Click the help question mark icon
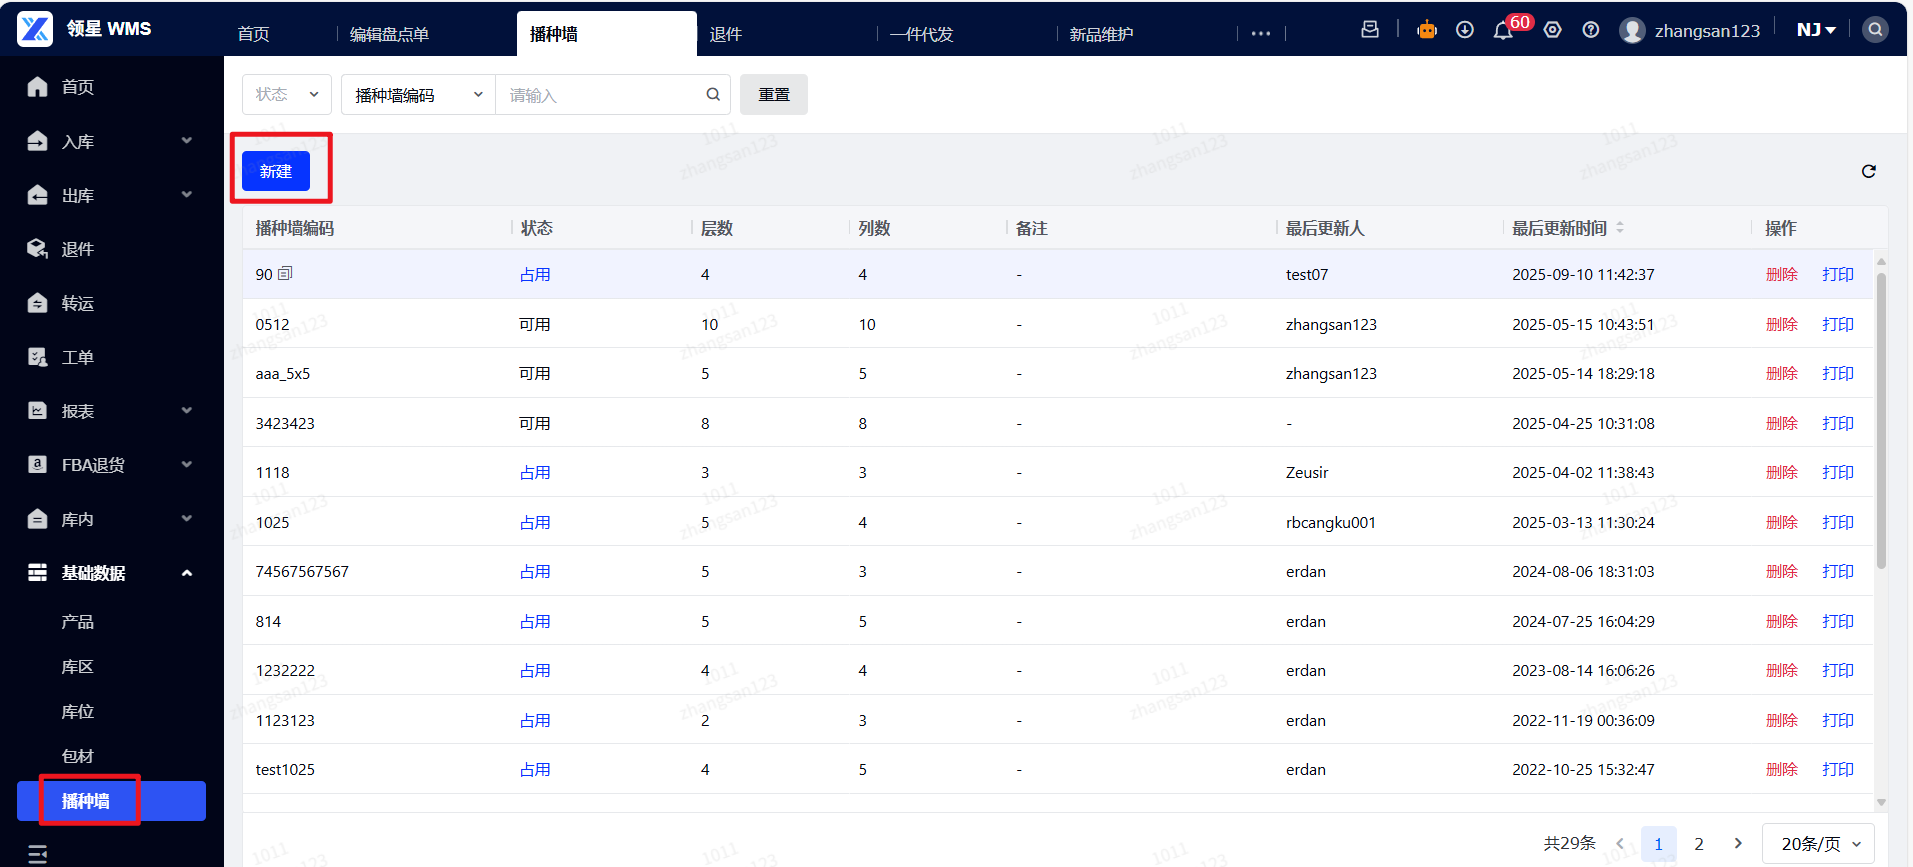This screenshot has width=1913, height=867. tap(1590, 30)
